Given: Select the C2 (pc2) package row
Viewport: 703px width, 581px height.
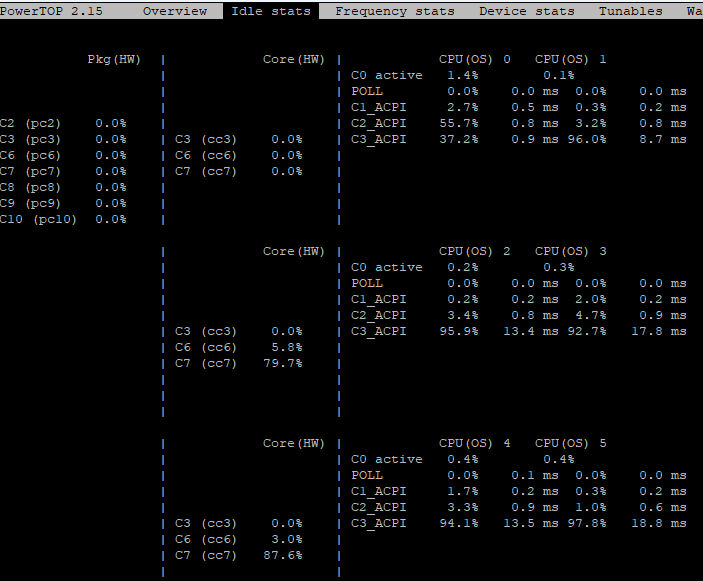Looking at the screenshot, I should [x=63, y=124].
